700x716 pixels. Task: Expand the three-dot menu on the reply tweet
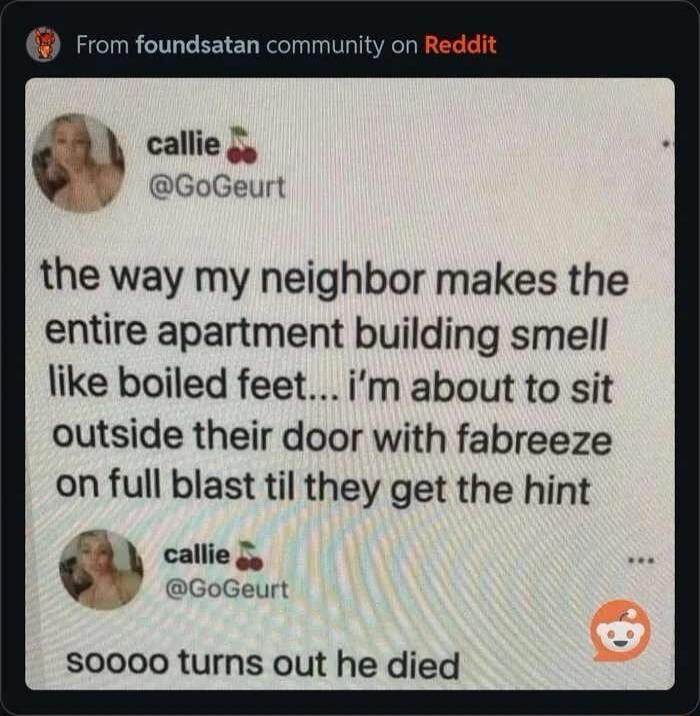(x=642, y=559)
